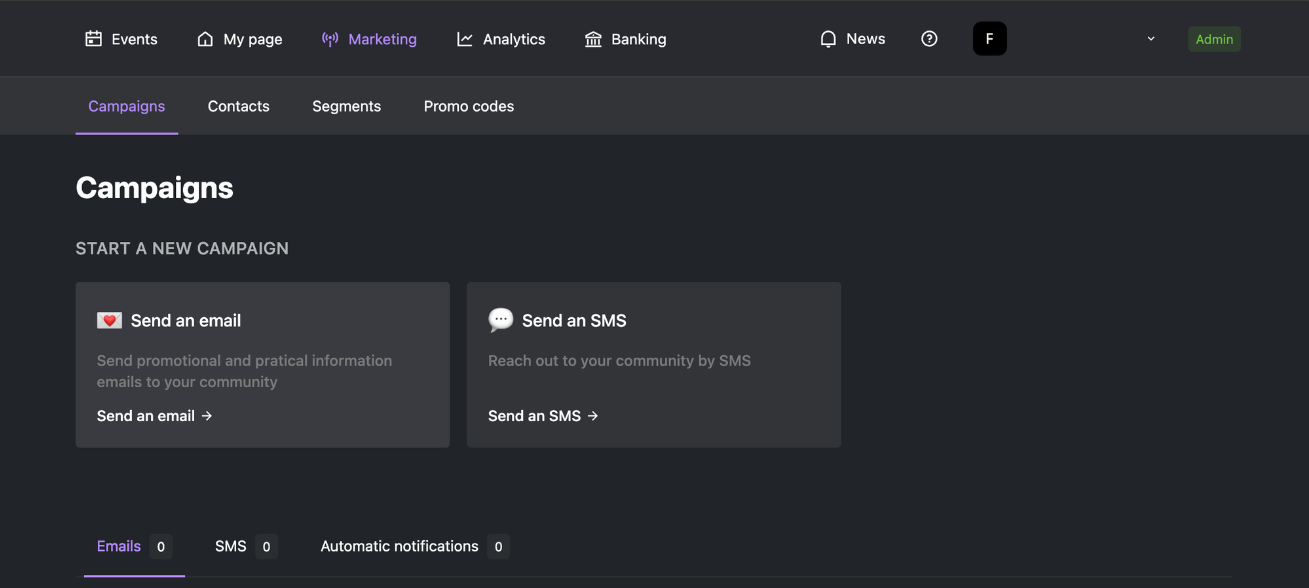Click the Banking building icon
This screenshot has height=588, width=1309.
[593, 39]
